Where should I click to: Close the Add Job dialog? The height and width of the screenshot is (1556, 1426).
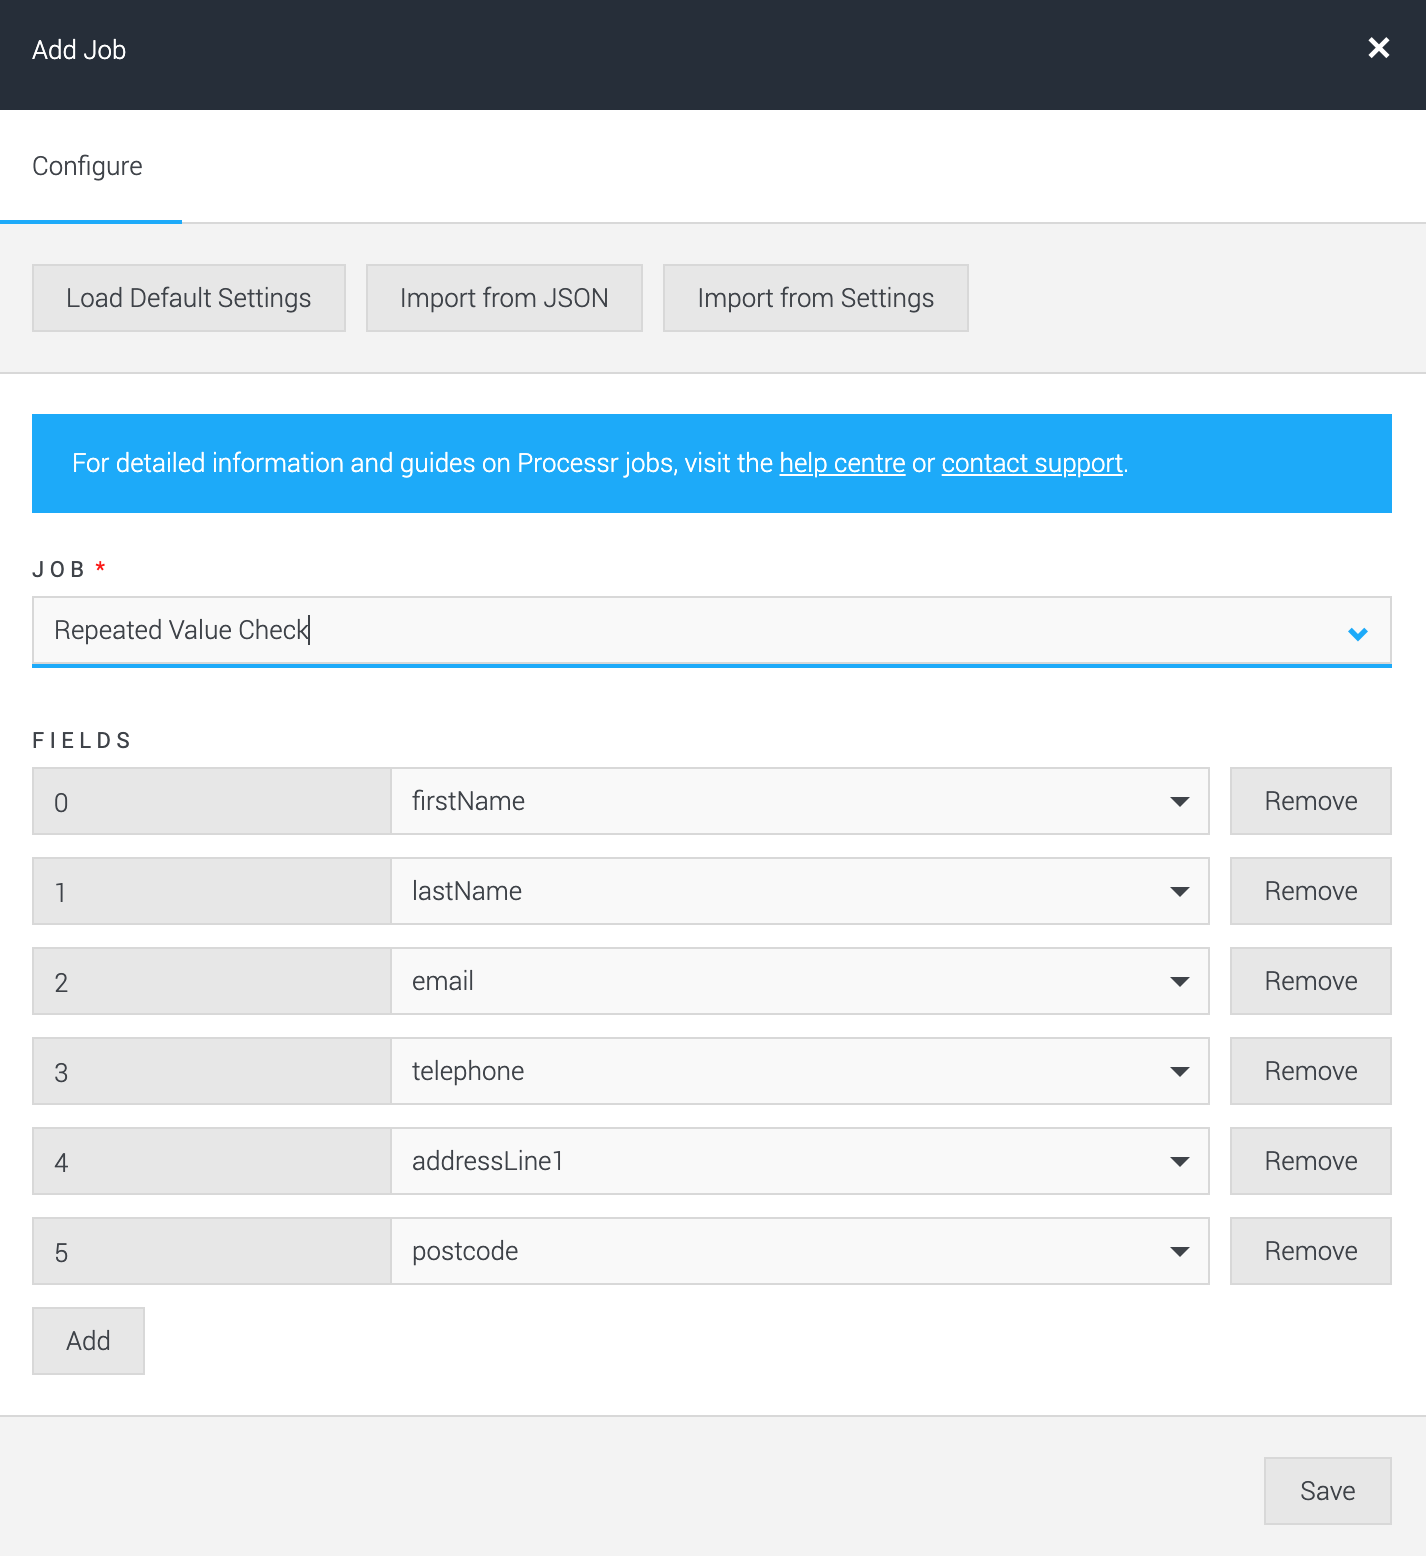pyautogui.click(x=1379, y=48)
